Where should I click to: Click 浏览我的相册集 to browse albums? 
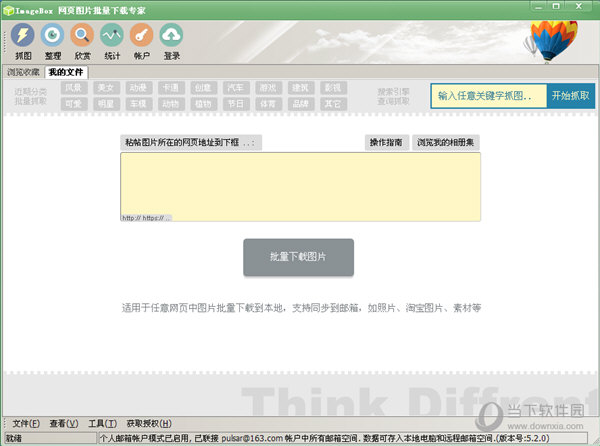pos(445,143)
